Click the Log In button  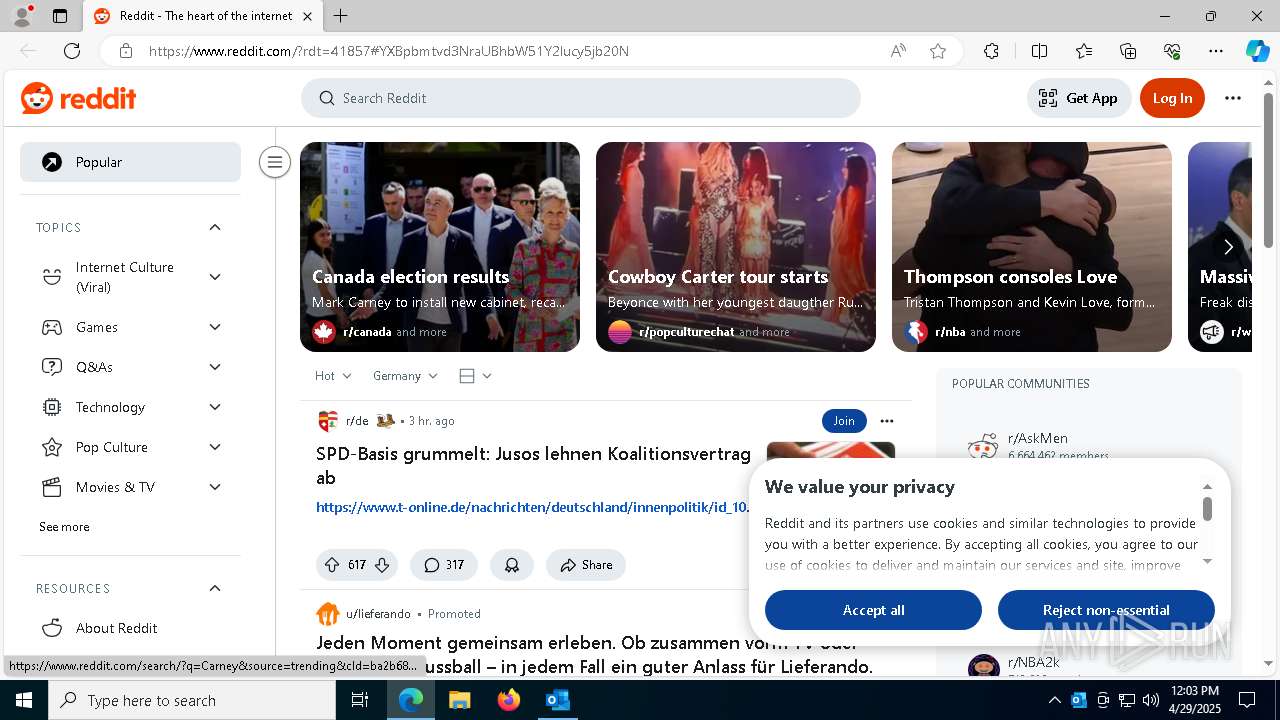1172,98
